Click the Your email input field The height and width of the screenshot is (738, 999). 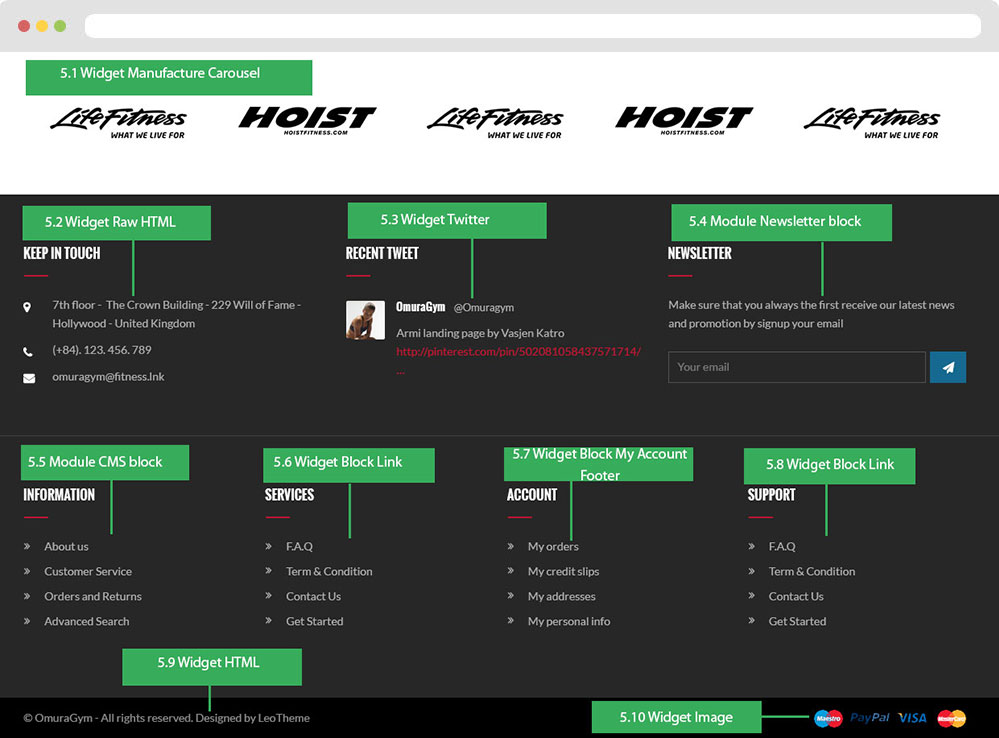[x=796, y=367]
